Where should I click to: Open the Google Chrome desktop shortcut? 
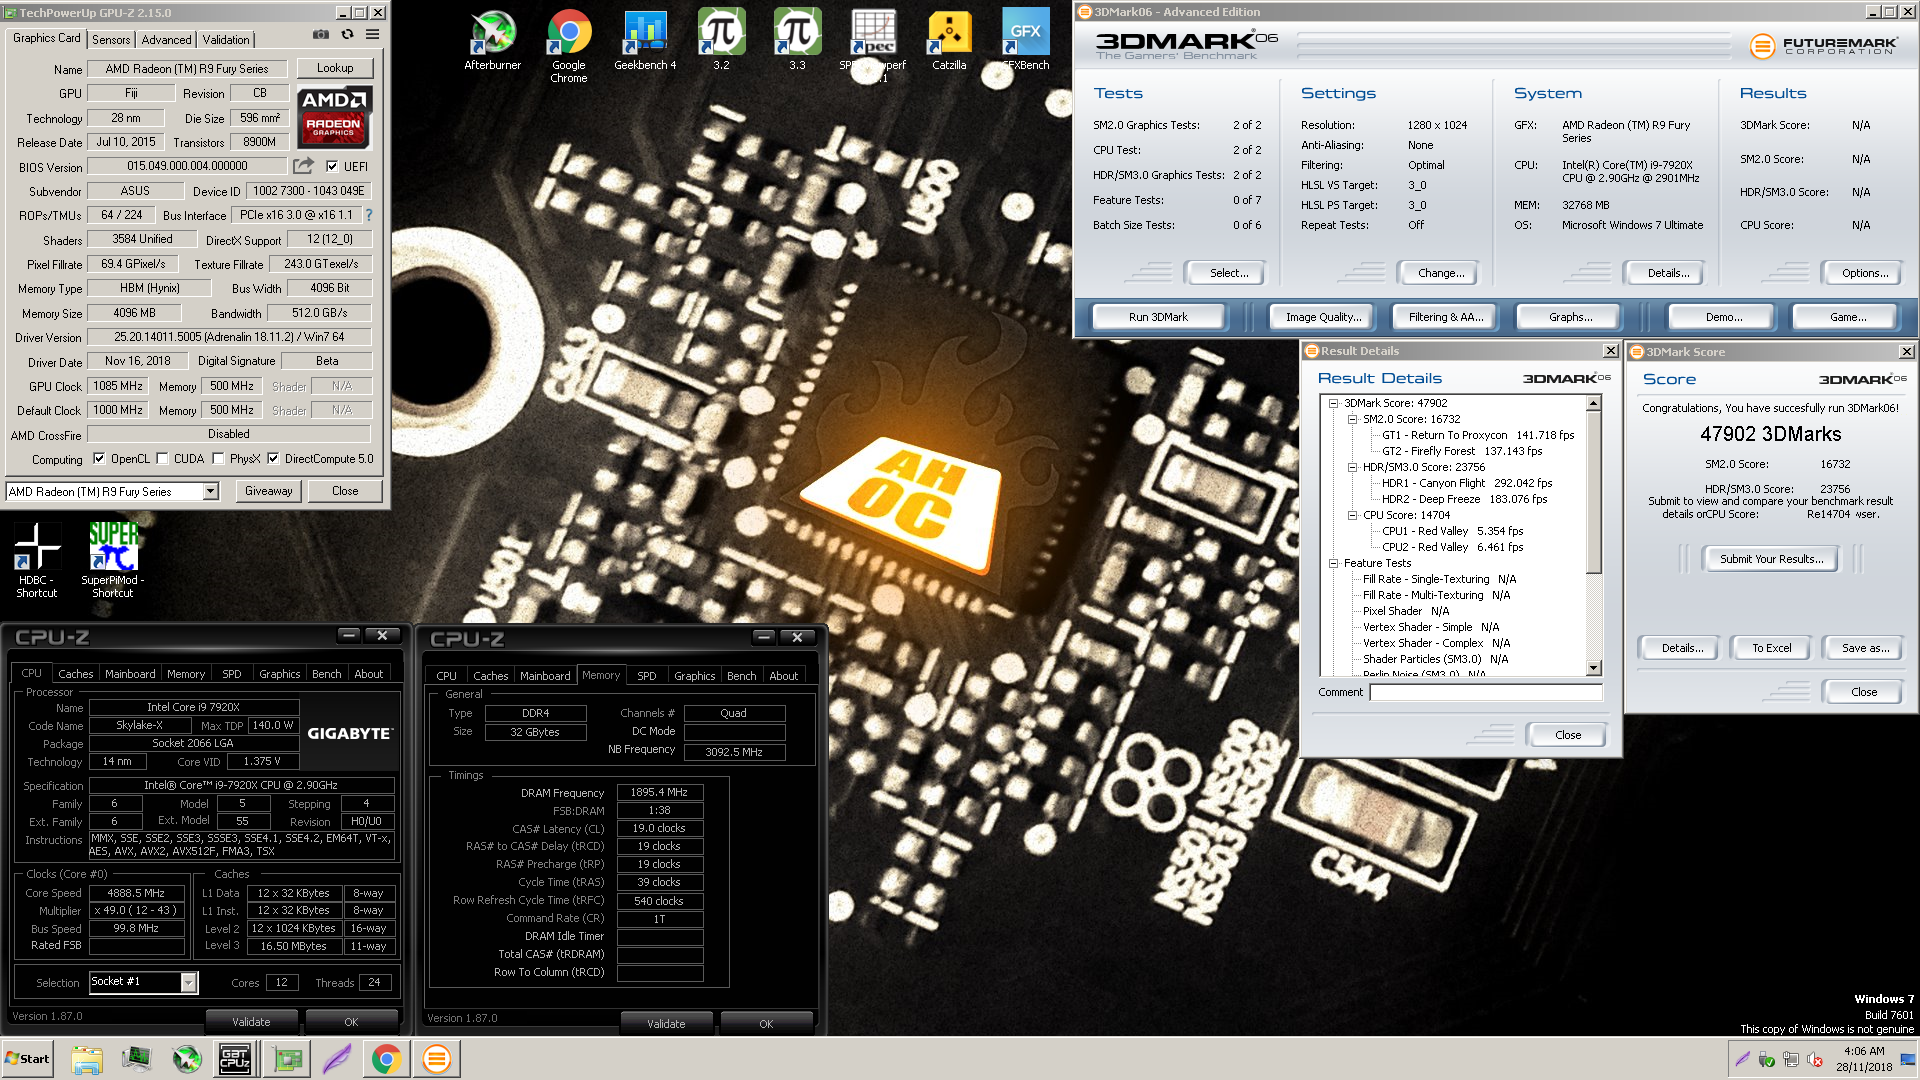point(569,46)
